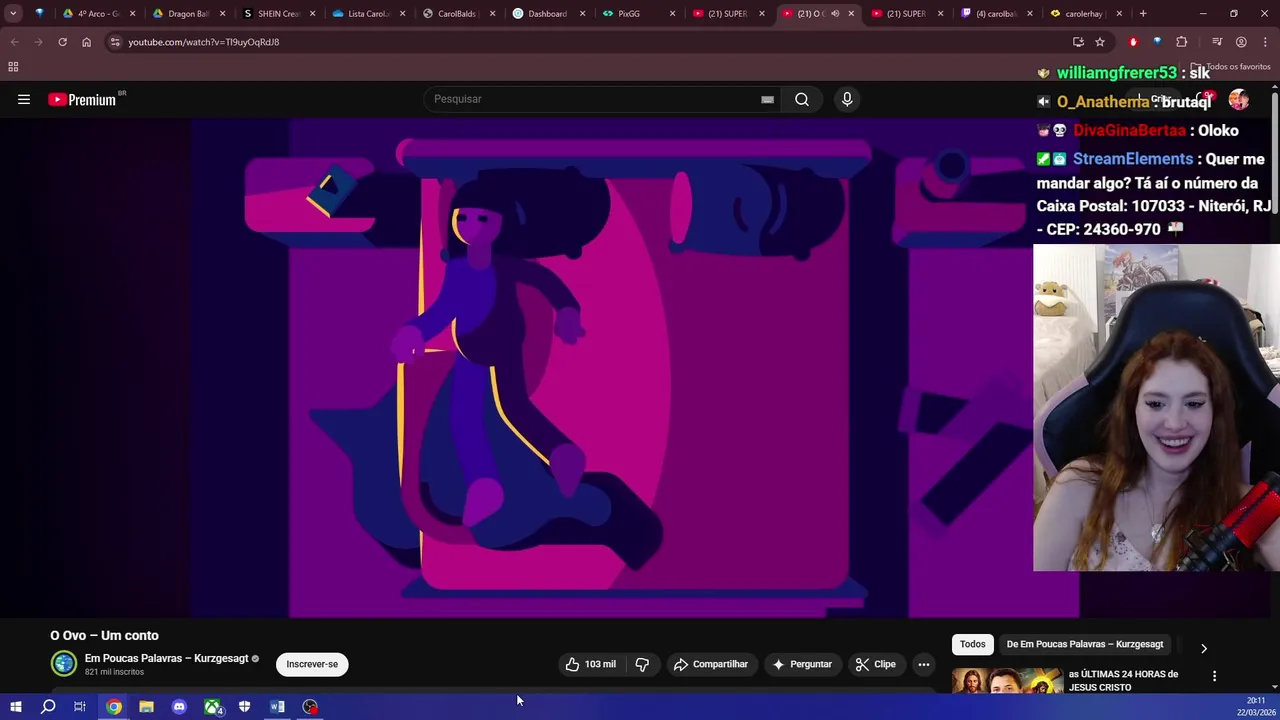Like the video with 103 mil likes
Image resolution: width=1280 pixels, height=720 pixels.
[x=590, y=664]
